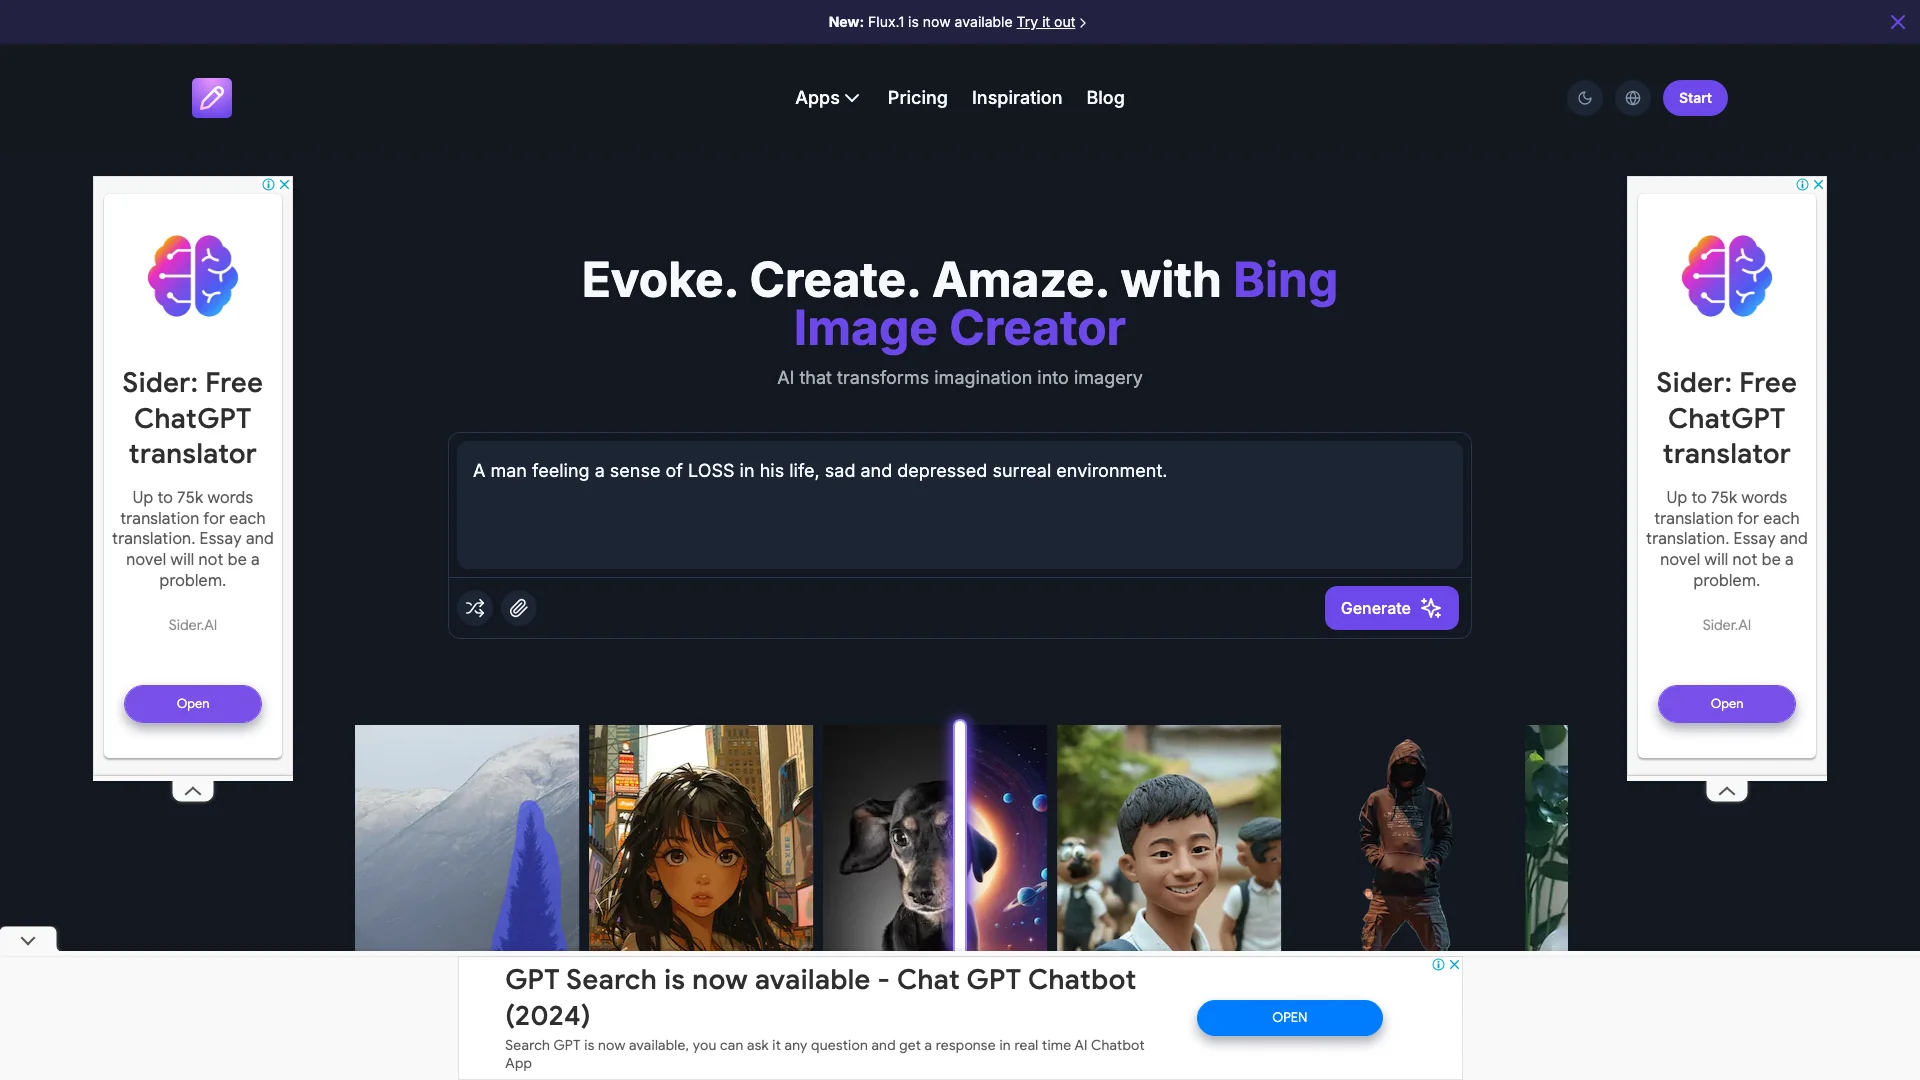Click the Start button in navbar

[1695, 98]
